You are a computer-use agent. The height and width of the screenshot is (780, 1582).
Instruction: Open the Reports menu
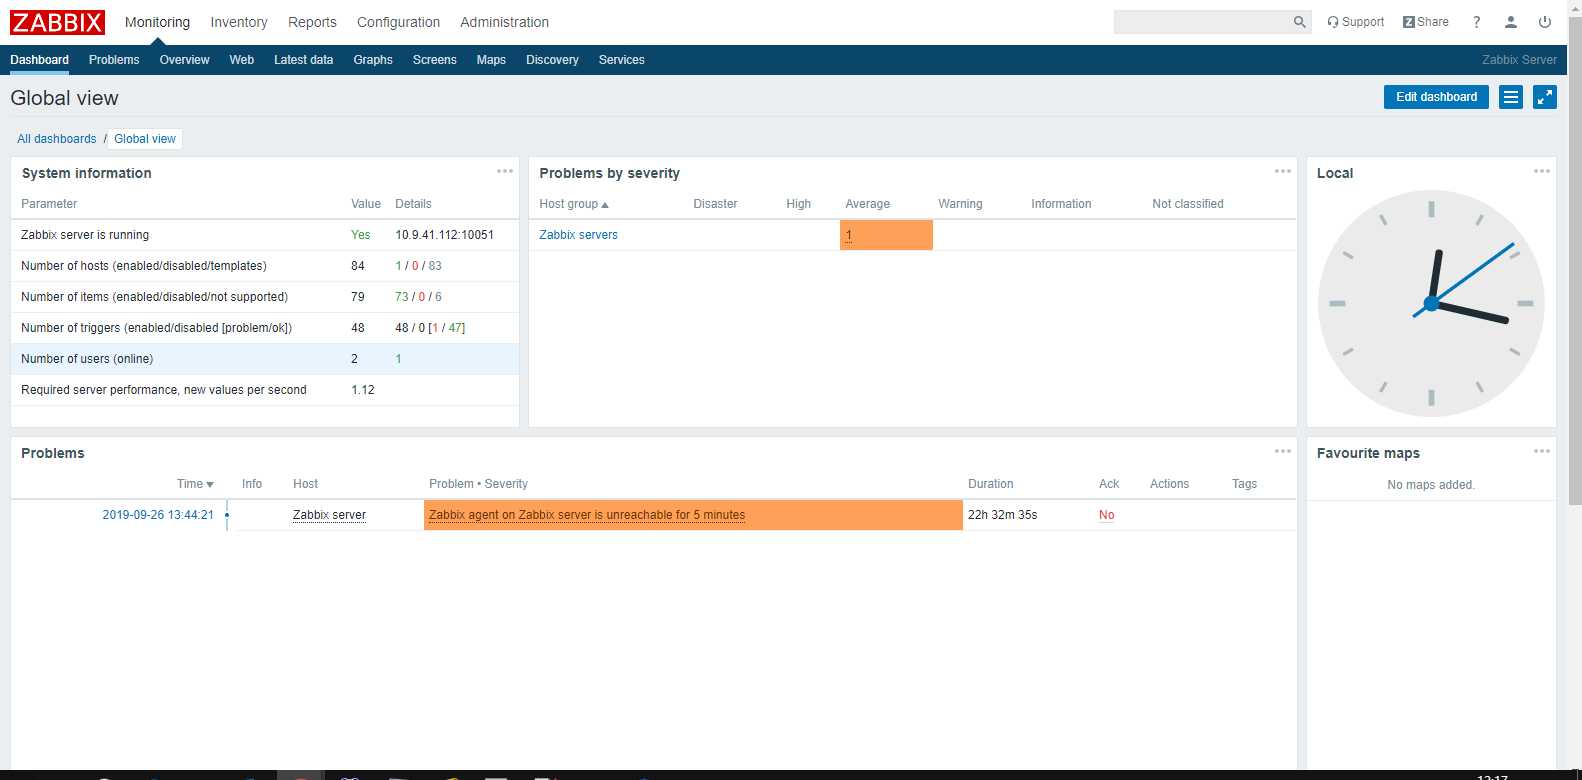point(312,22)
